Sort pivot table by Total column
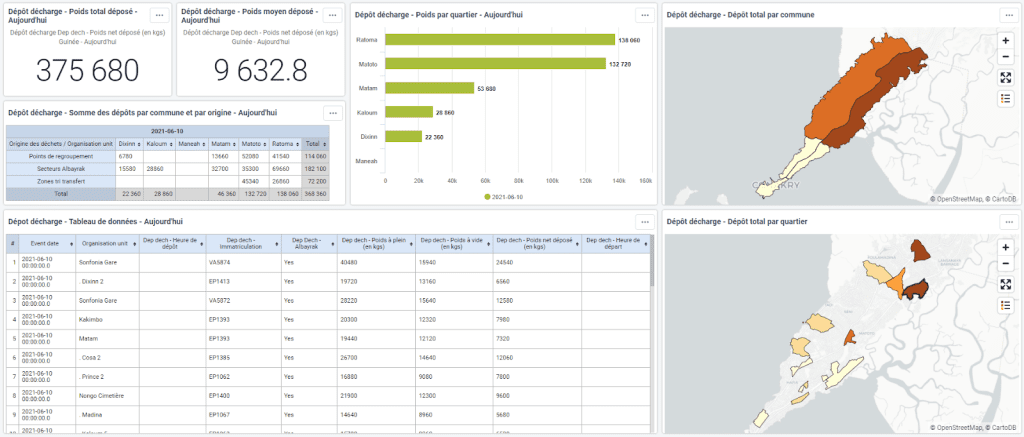Image resolution: width=1024 pixels, height=437 pixels. pos(316,143)
